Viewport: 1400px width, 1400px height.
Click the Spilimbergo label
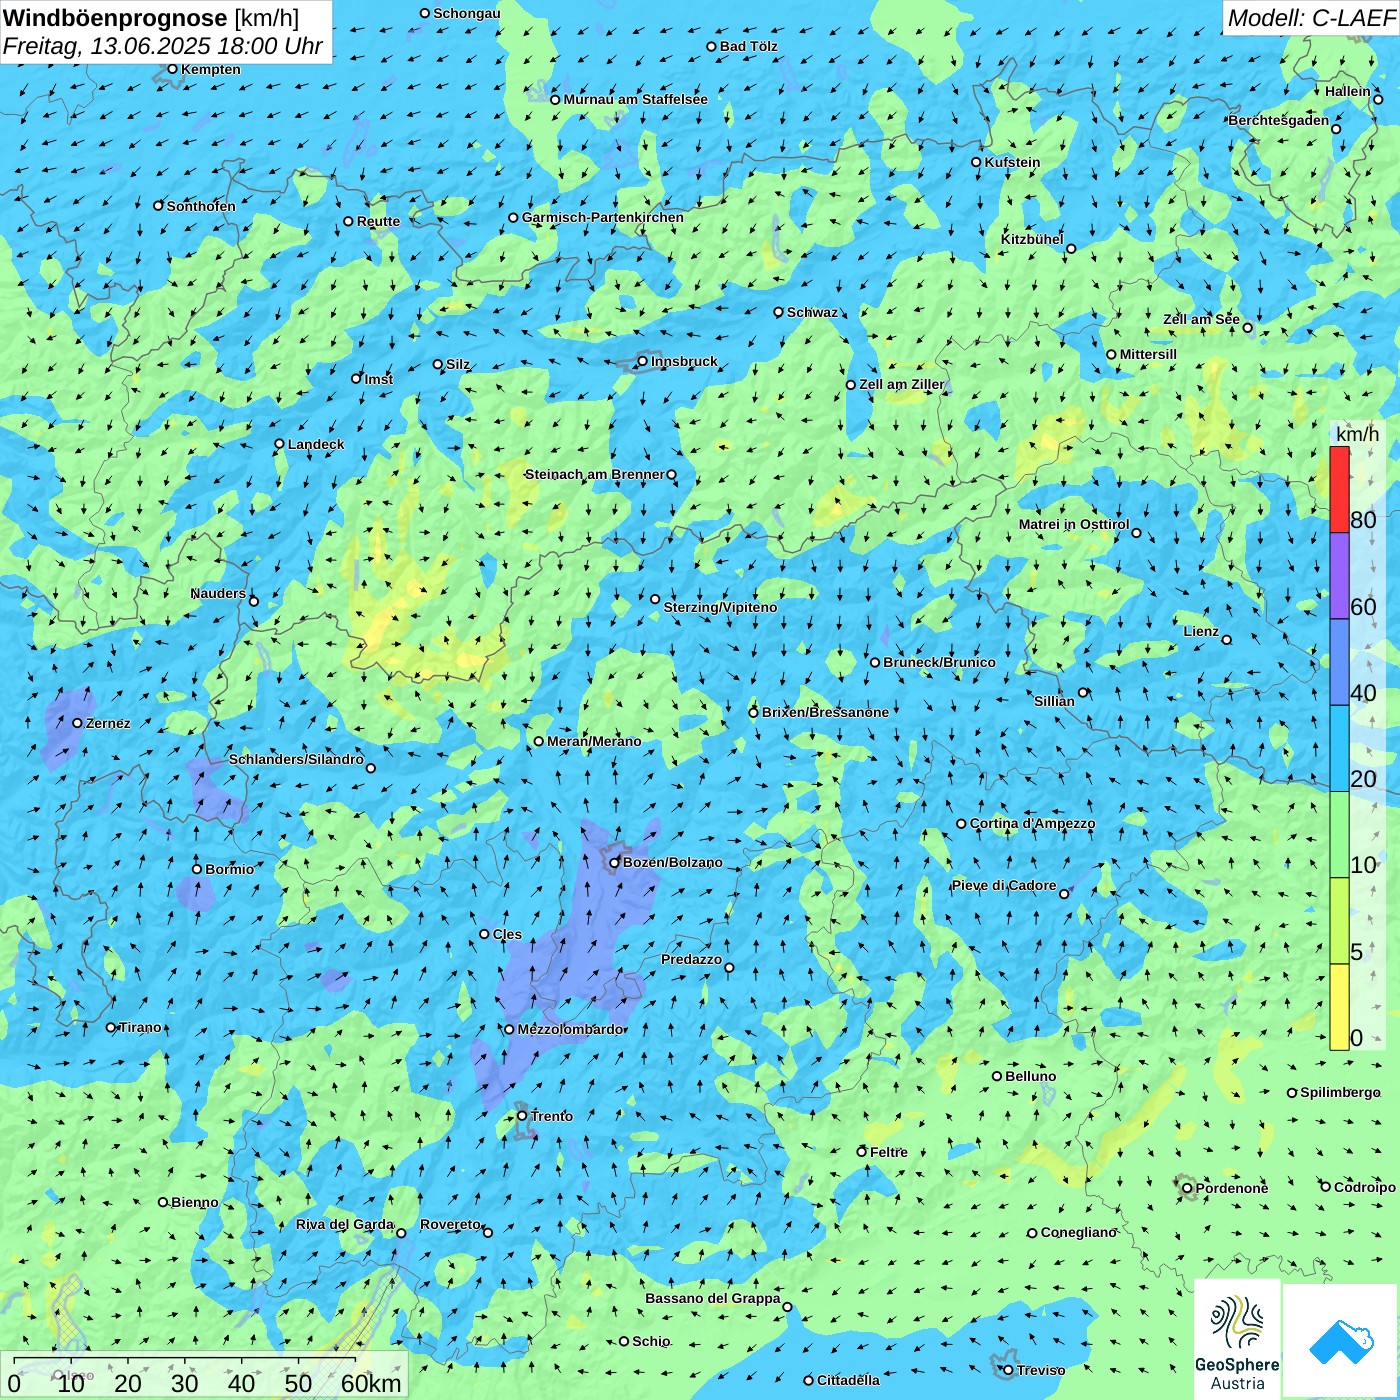click(x=1340, y=1092)
